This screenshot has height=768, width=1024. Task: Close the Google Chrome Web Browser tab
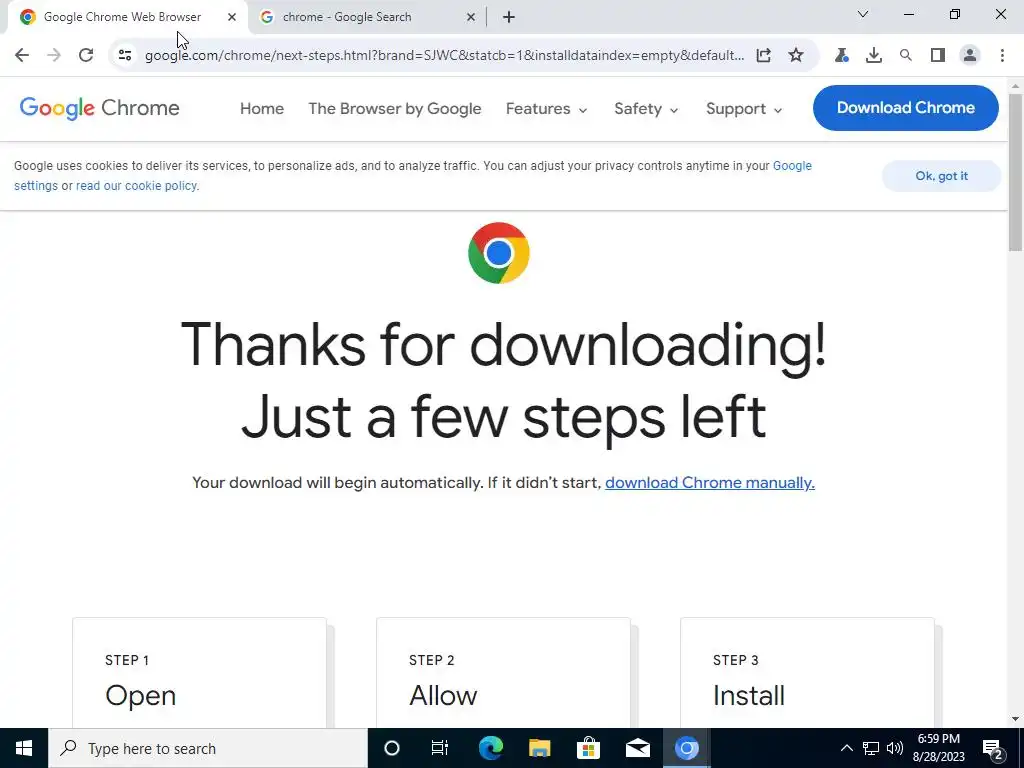(x=232, y=17)
